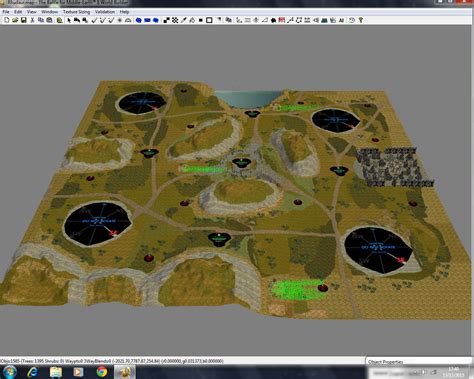Viewport: 474px width, 379px height.
Task: Open the File menu
Action: [6, 12]
